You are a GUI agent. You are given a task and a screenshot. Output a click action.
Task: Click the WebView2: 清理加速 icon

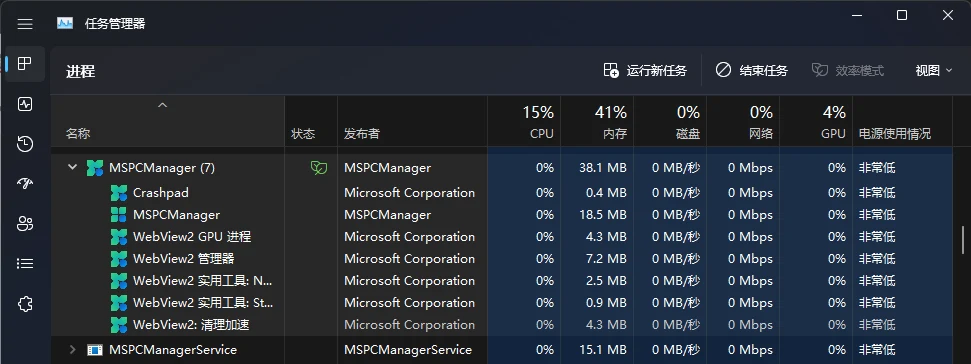118,325
